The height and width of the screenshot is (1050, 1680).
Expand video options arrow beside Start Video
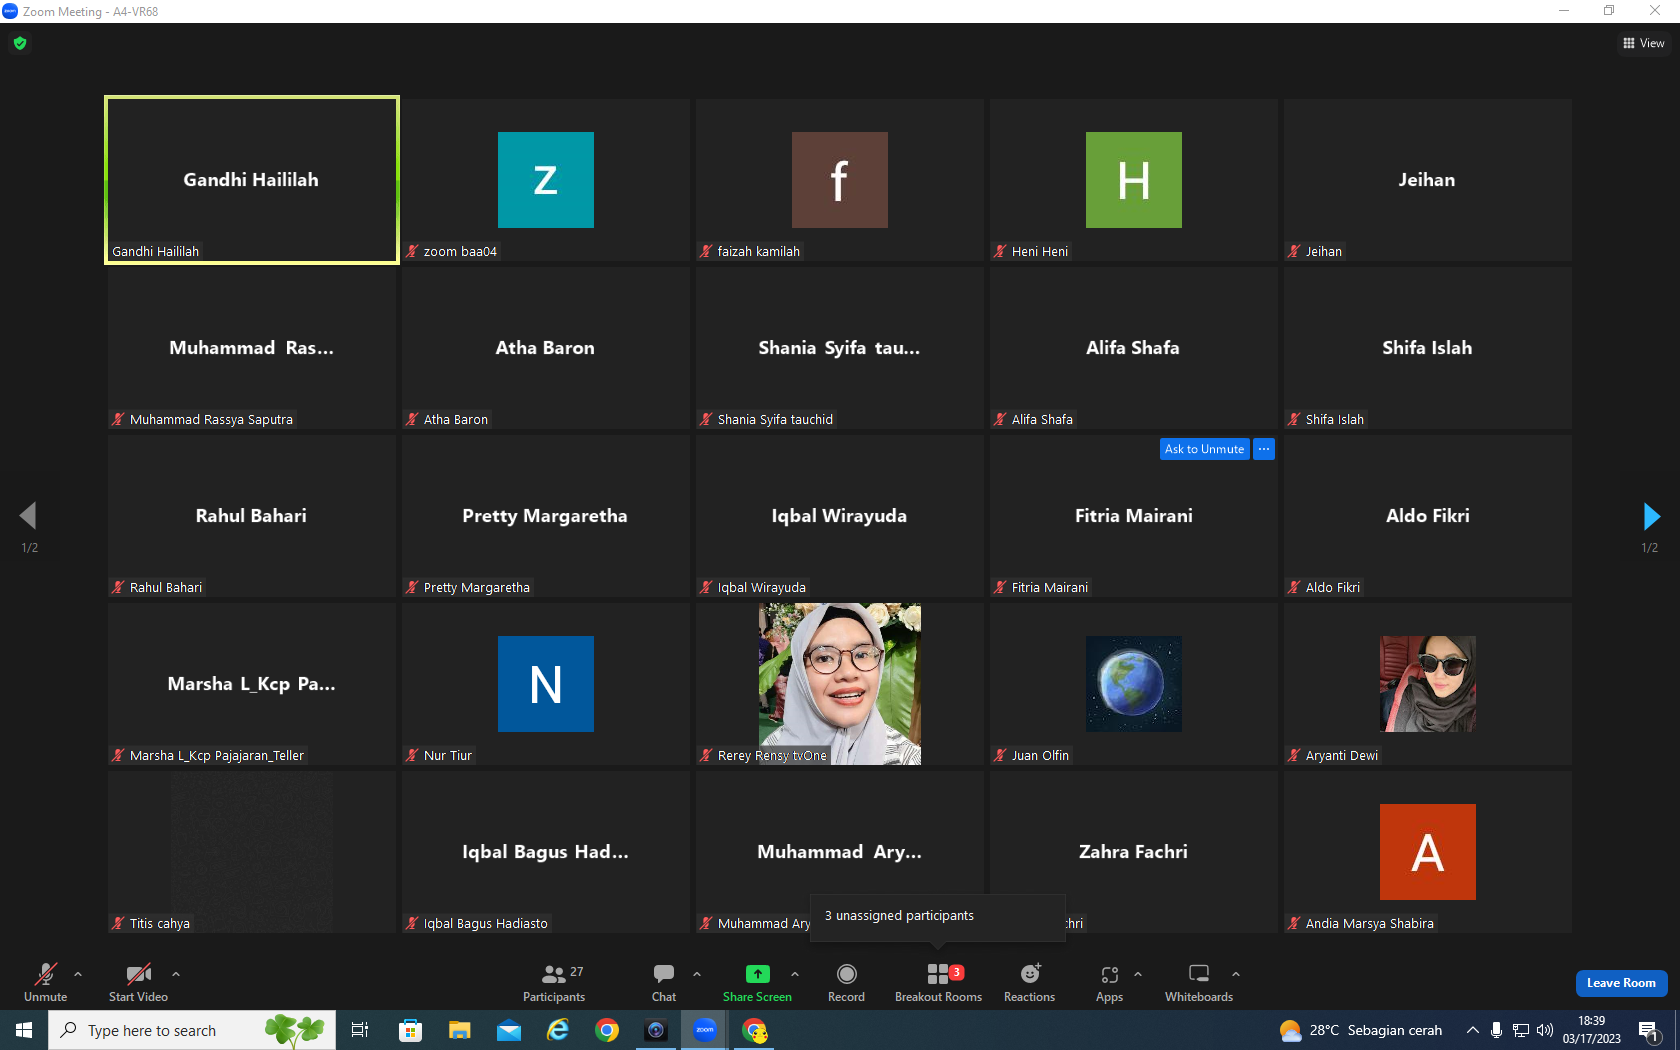point(176,973)
